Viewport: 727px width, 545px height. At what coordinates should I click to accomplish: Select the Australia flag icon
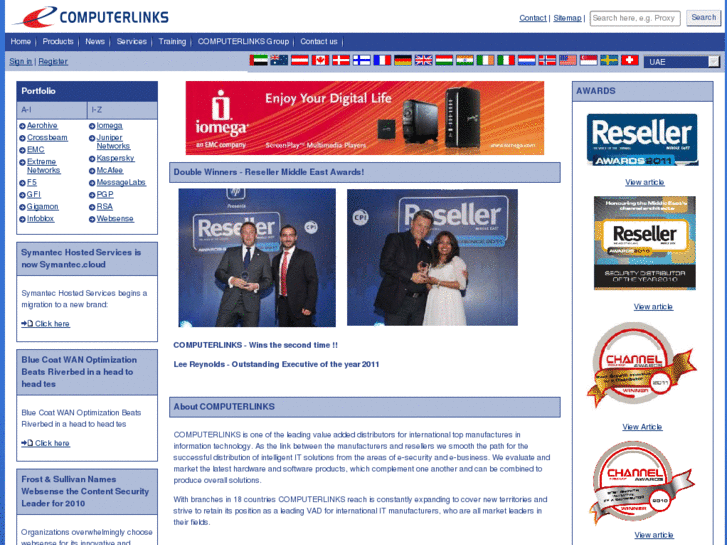tap(279, 60)
